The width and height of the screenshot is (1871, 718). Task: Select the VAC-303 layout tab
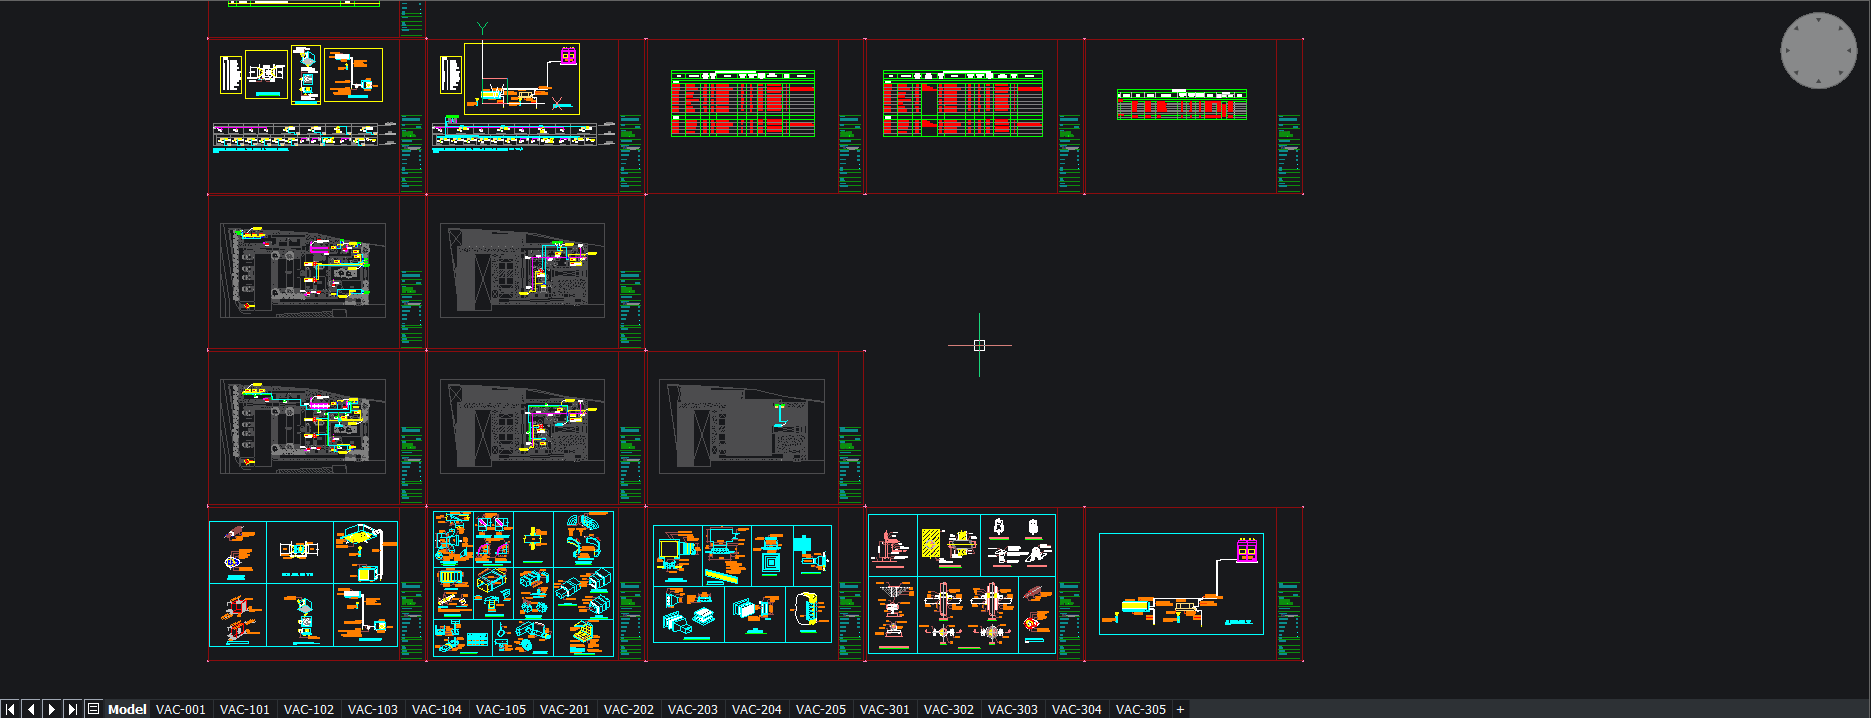[x=1013, y=709]
